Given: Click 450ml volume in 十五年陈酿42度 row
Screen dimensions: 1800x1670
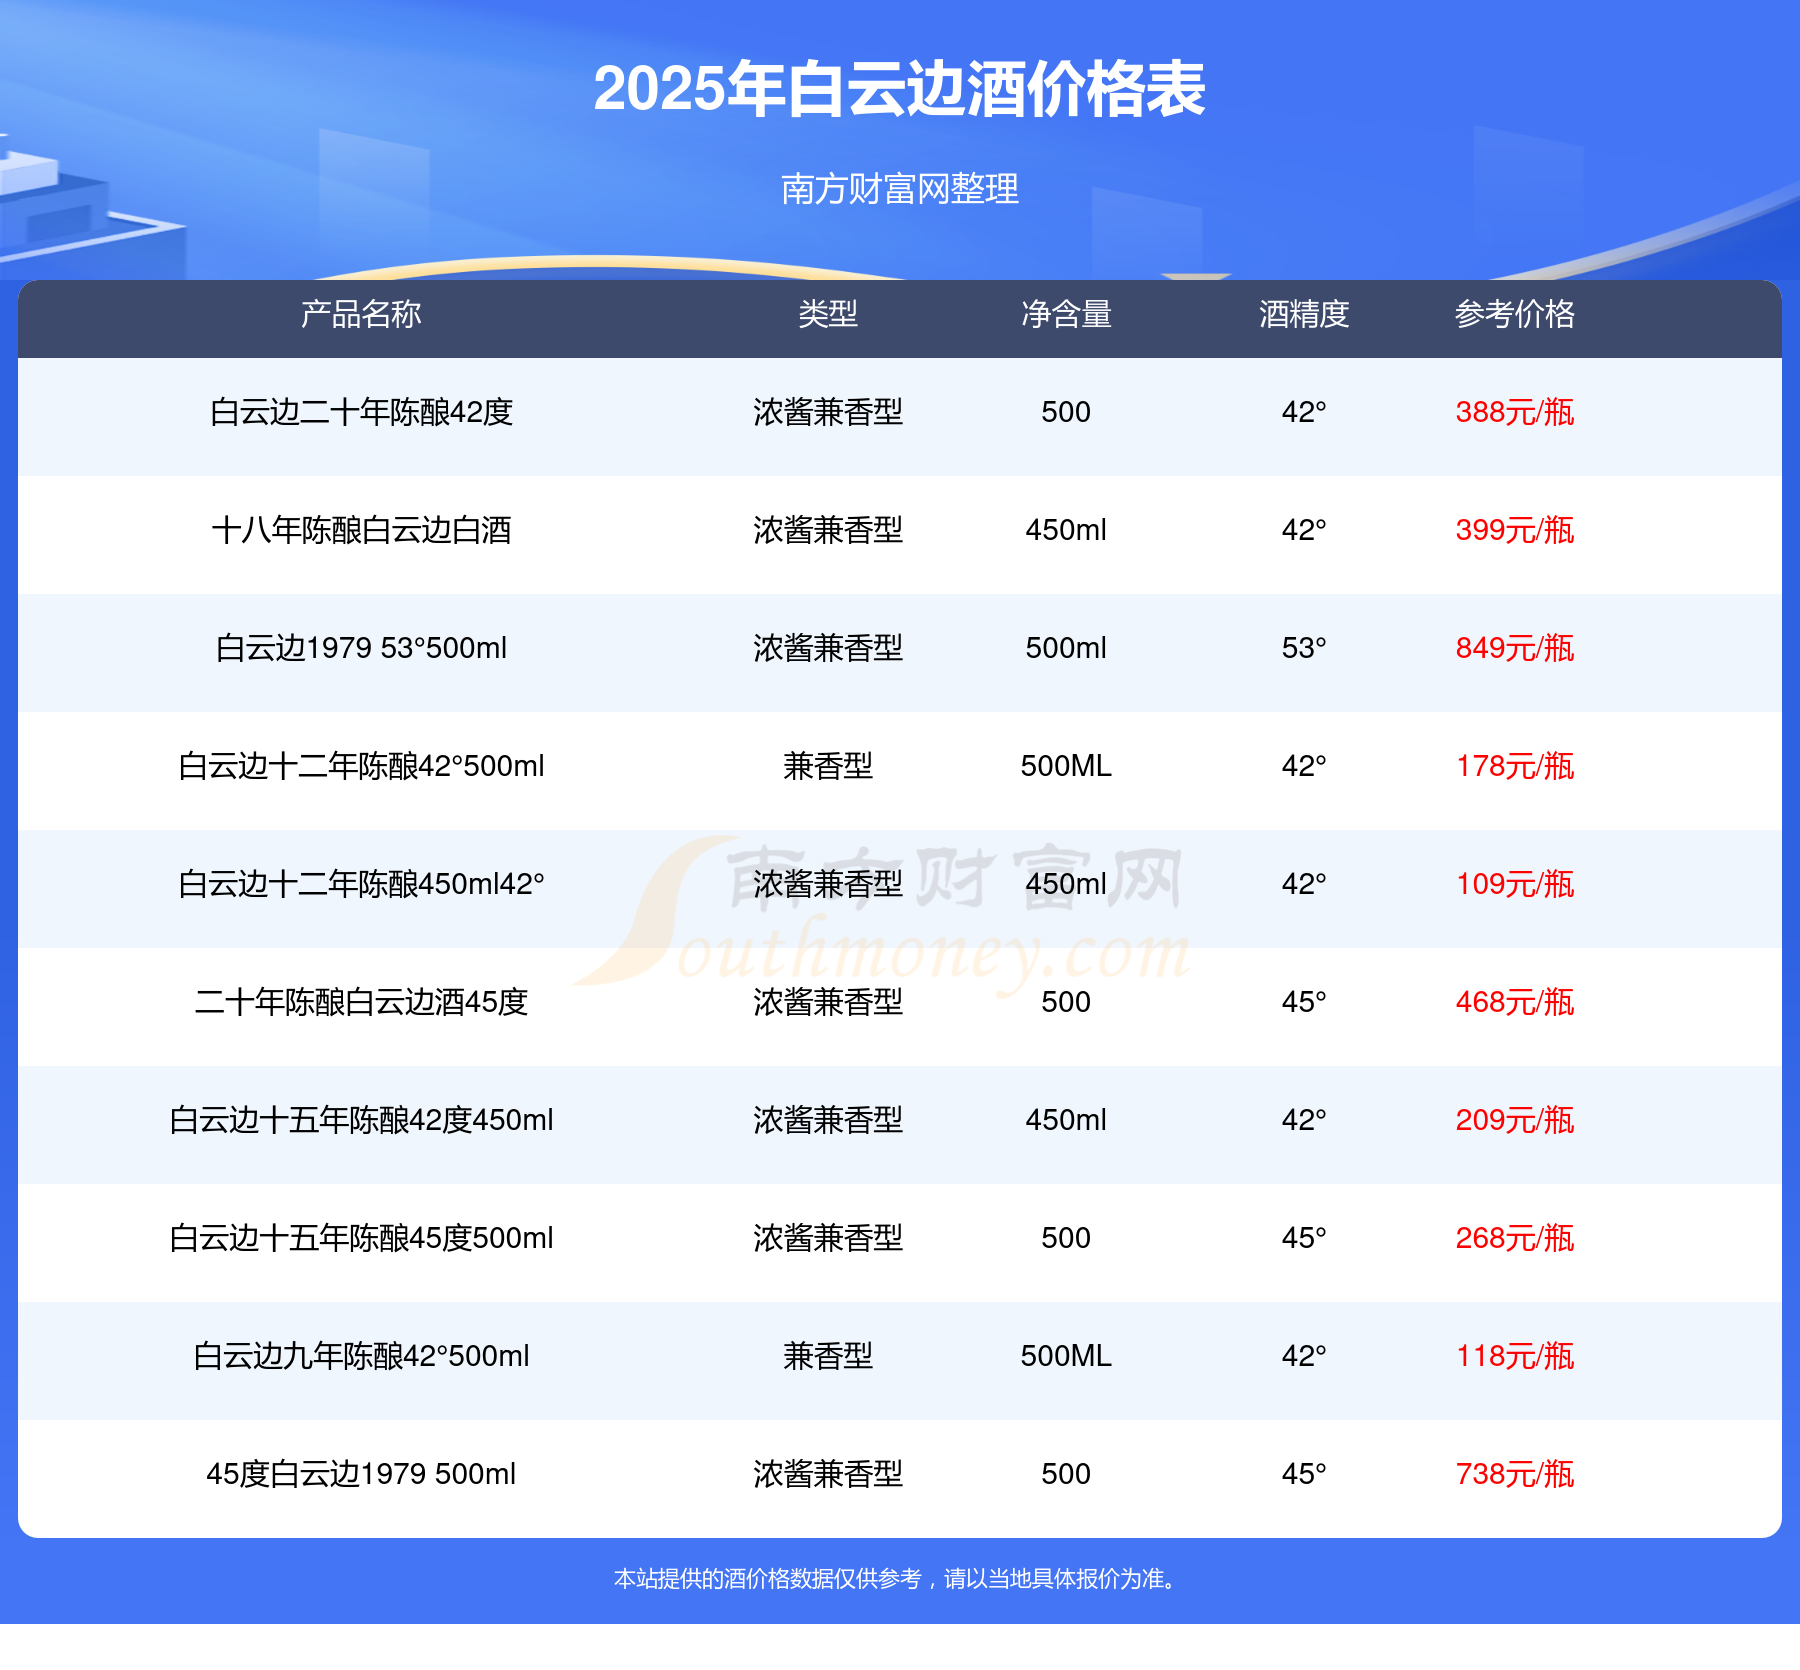Looking at the screenshot, I should click(x=1066, y=1120).
